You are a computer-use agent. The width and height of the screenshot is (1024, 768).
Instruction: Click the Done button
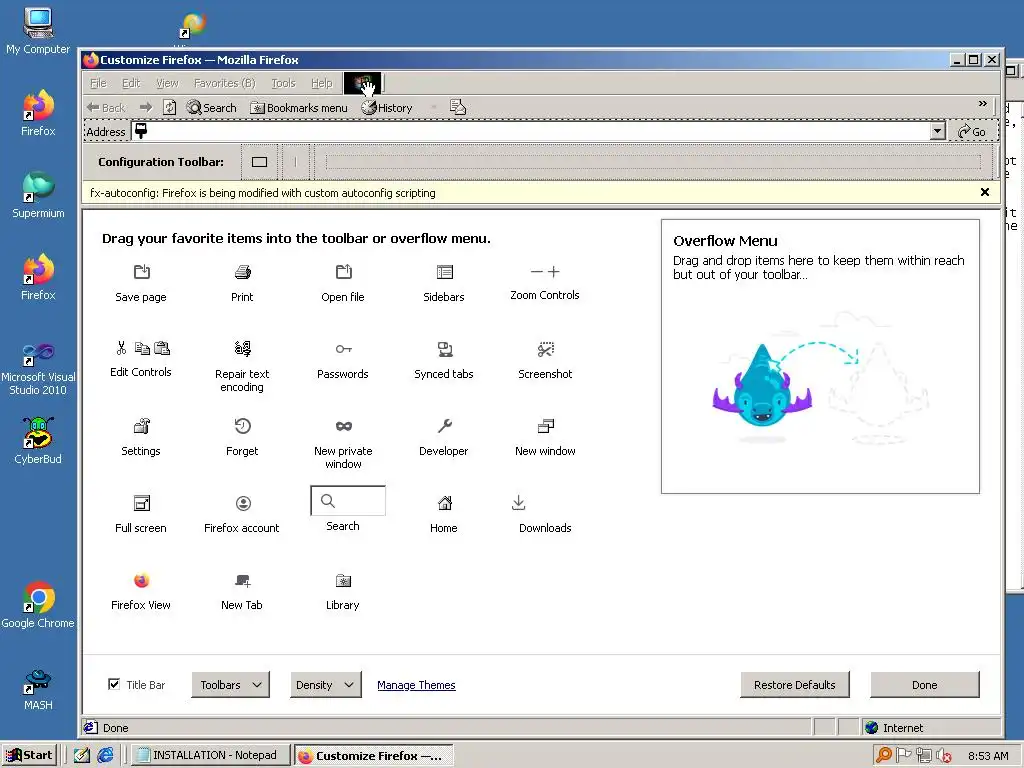tap(925, 684)
